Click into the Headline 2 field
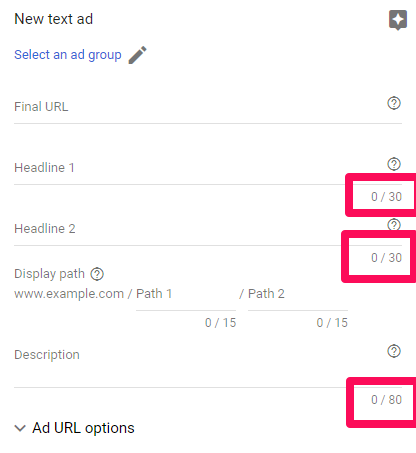 click(208, 229)
